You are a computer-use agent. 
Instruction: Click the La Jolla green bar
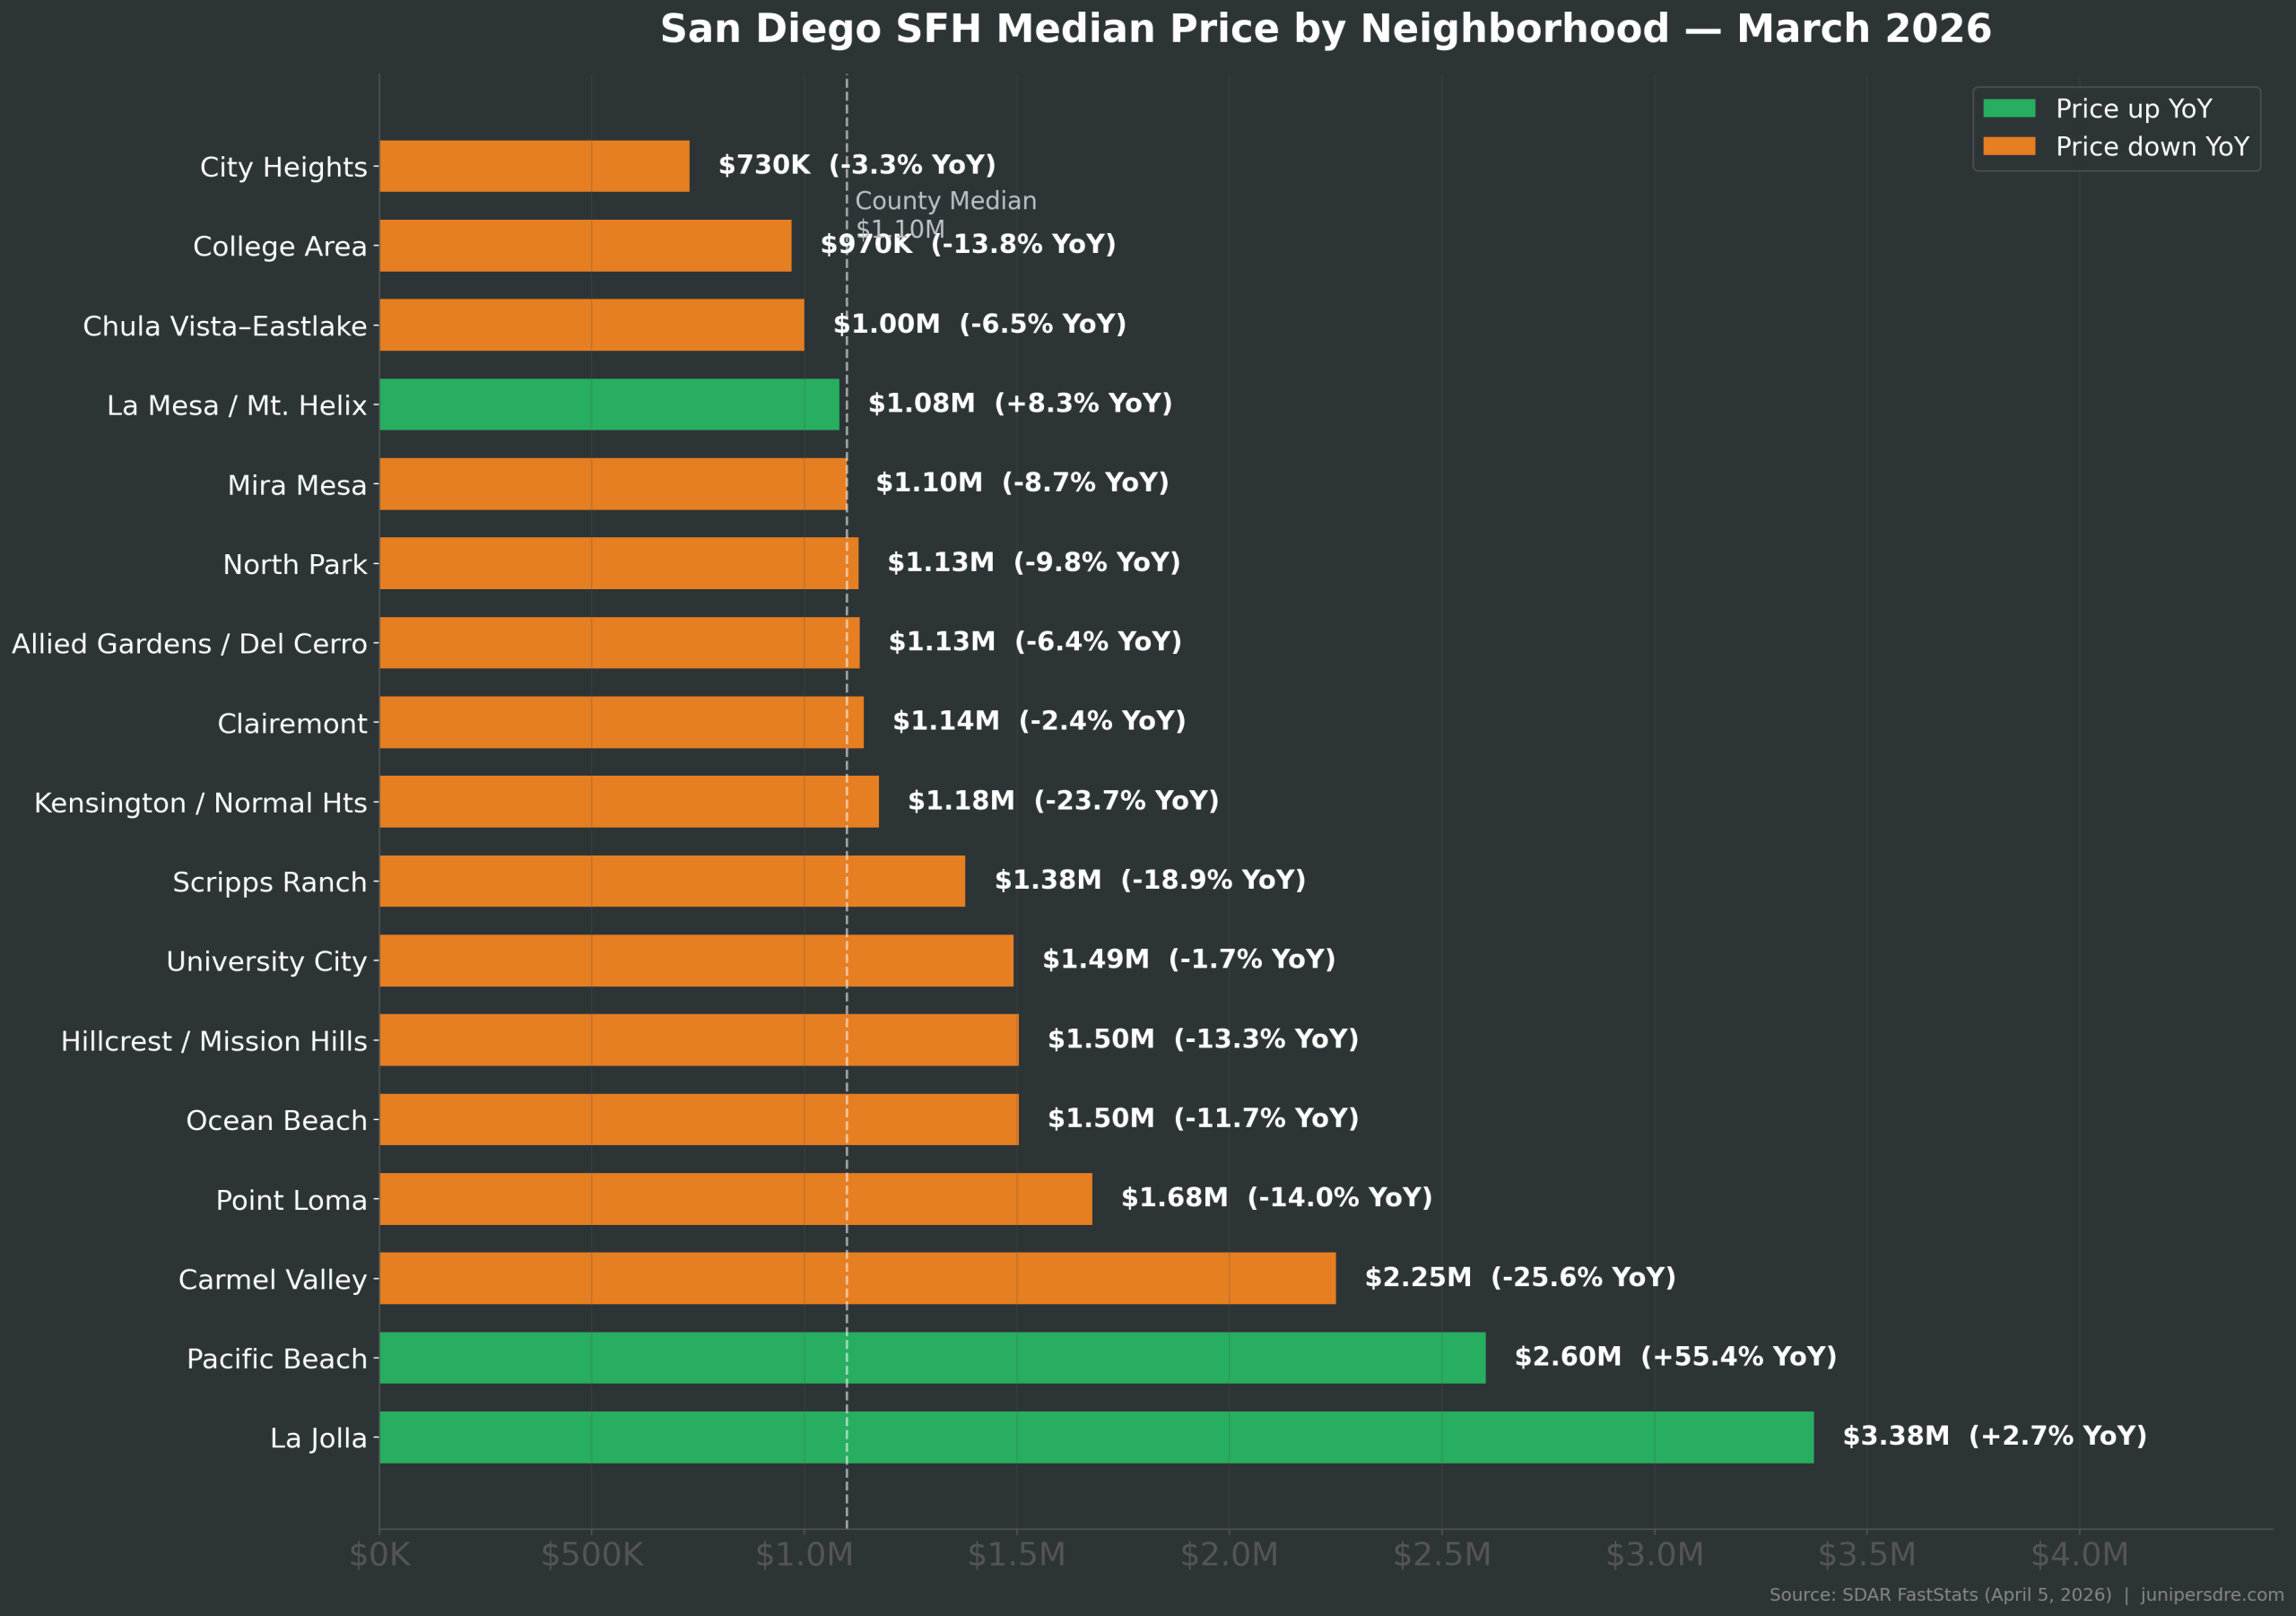pyautogui.click(x=1095, y=1437)
